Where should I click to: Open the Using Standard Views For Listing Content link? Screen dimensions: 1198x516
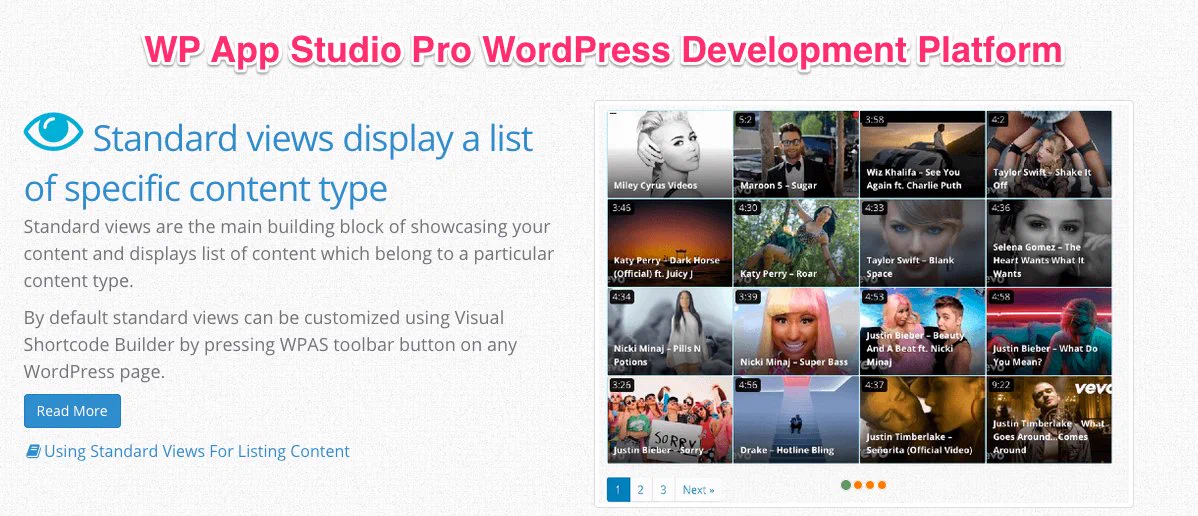[196, 451]
